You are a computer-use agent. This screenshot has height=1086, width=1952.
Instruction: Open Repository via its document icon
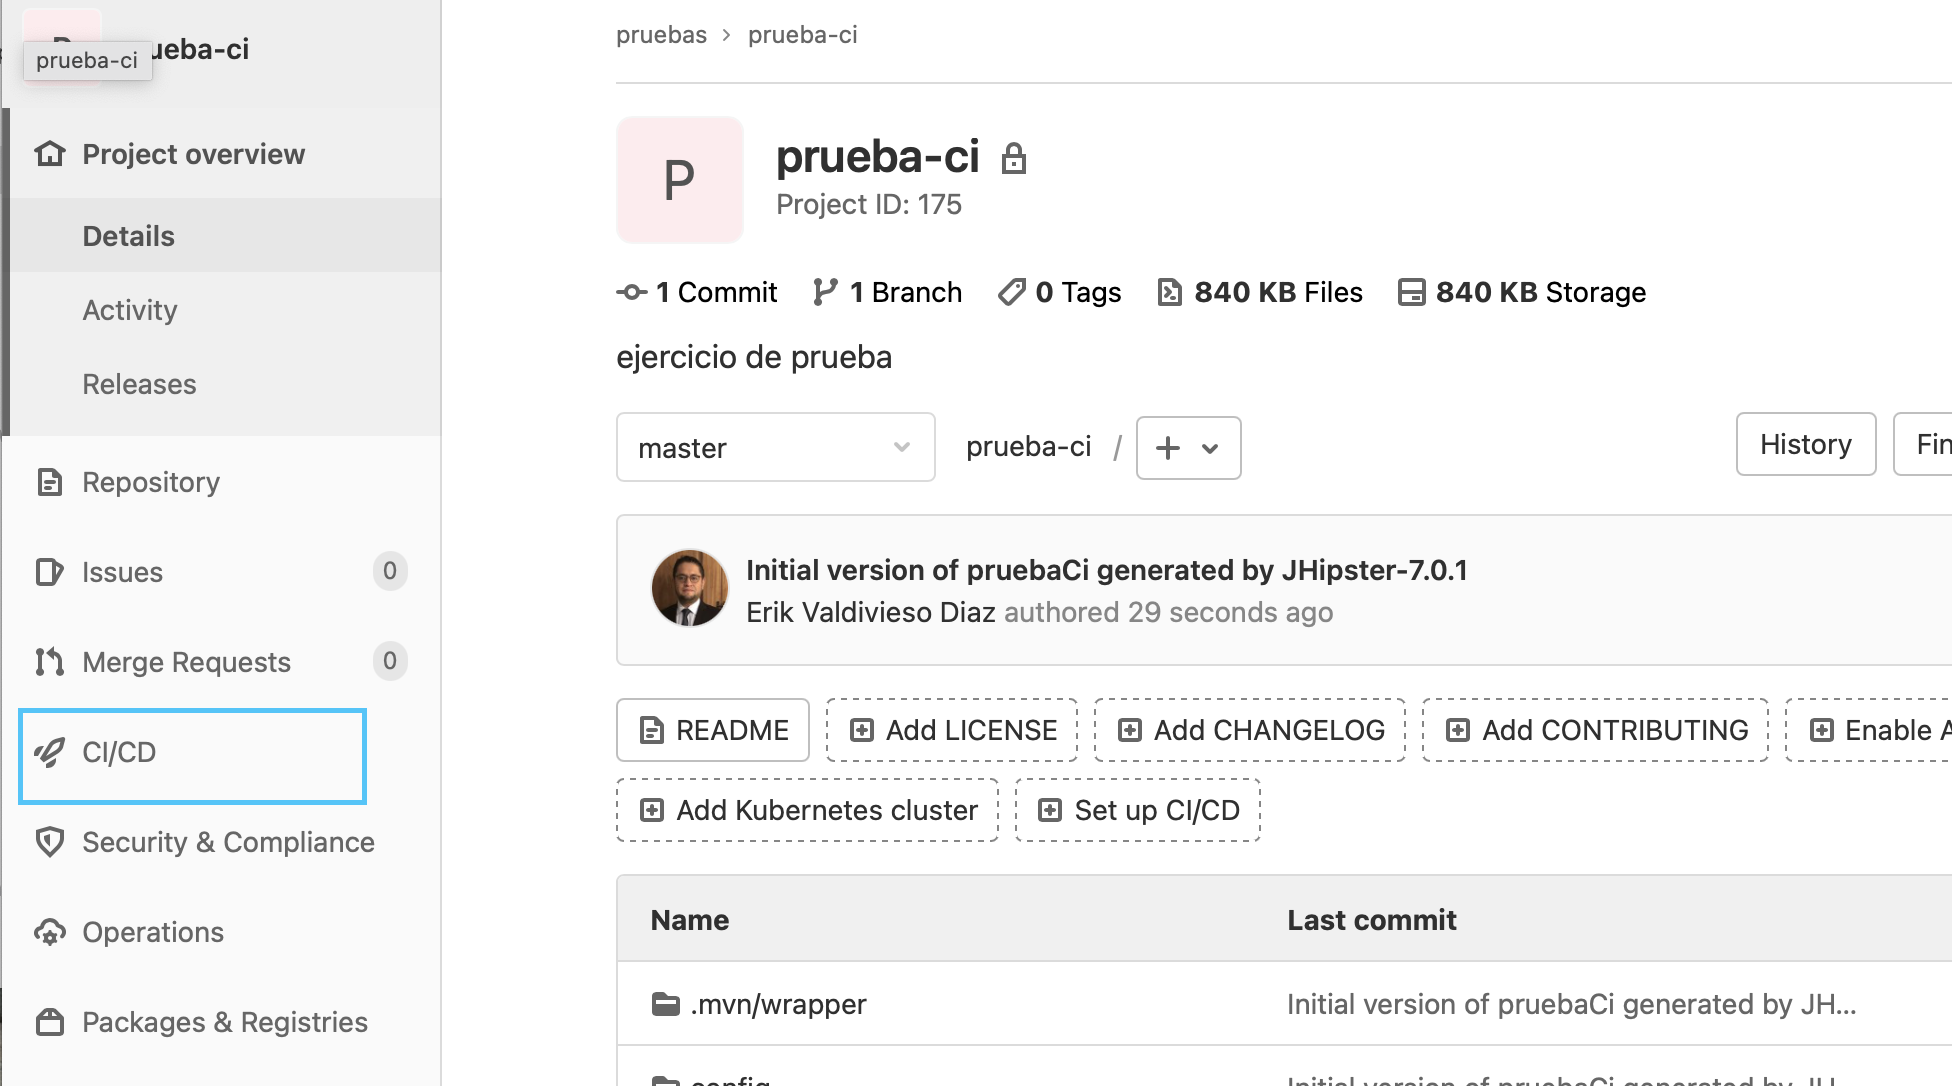50,482
